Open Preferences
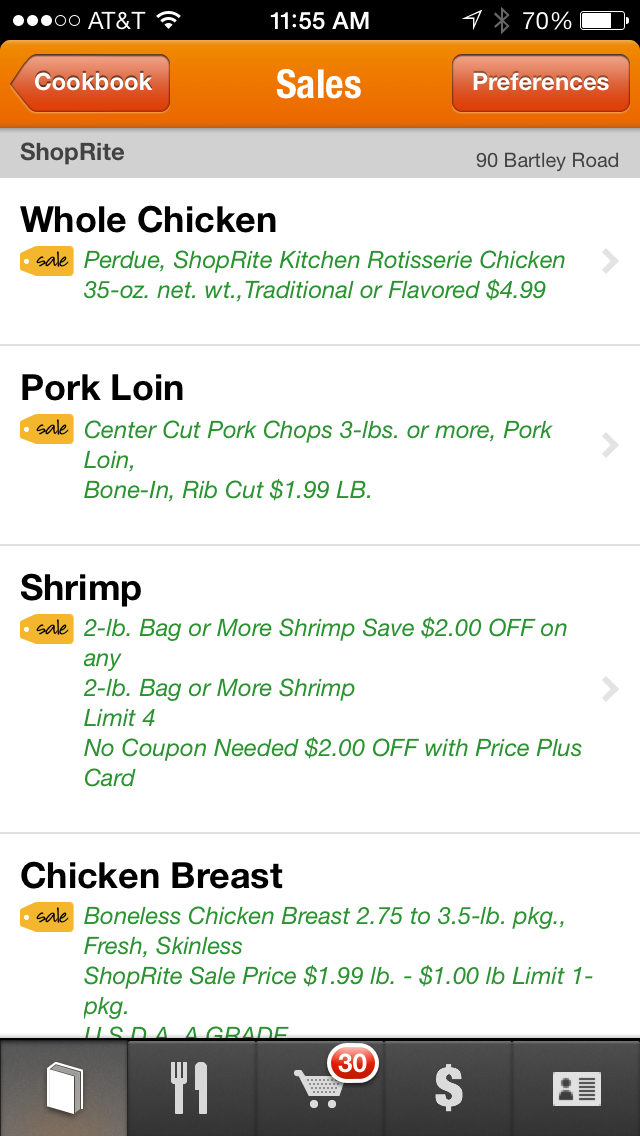Viewport: 640px width, 1136px height. pyautogui.click(x=540, y=83)
